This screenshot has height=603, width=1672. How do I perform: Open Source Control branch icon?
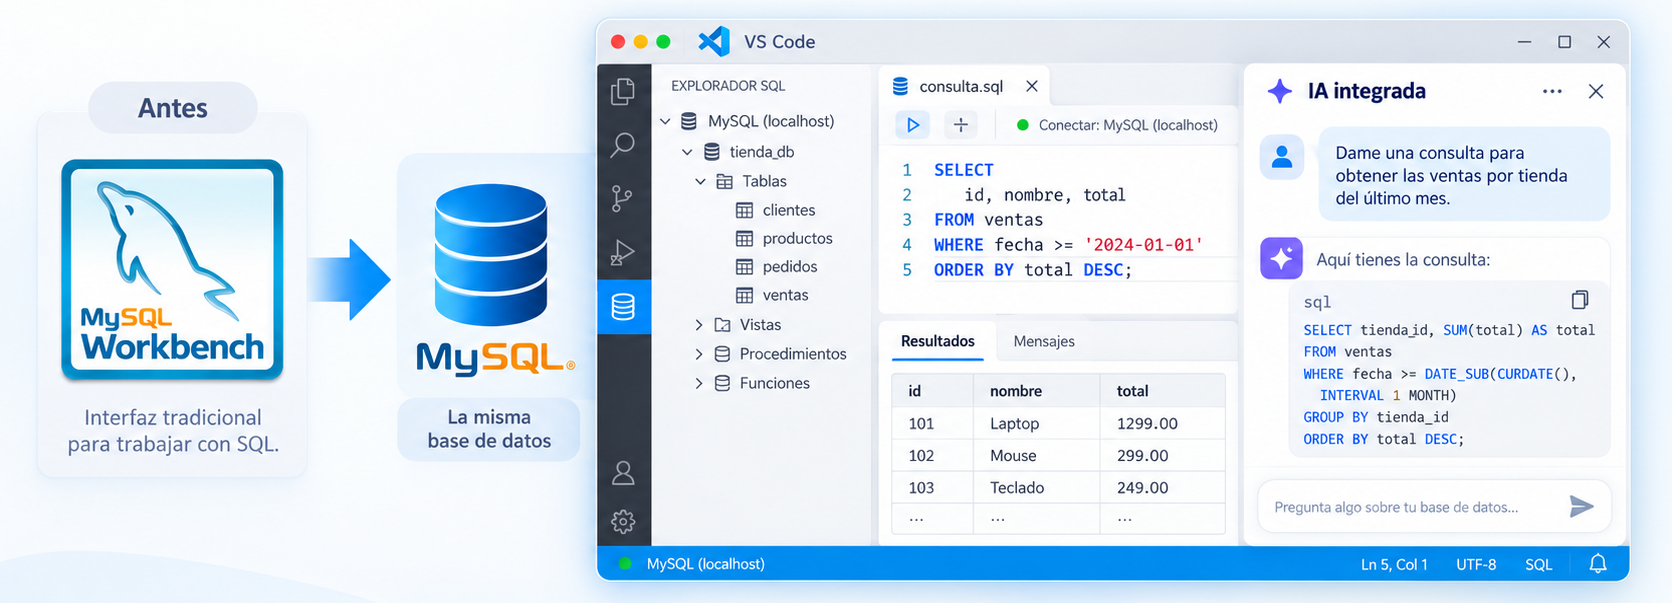pyautogui.click(x=622, y=198)
